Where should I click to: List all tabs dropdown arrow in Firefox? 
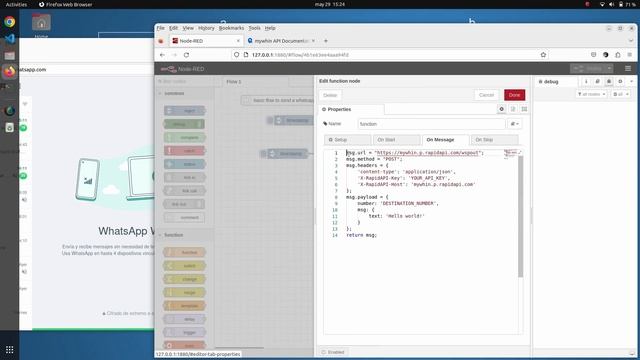[x=631, y=41]
